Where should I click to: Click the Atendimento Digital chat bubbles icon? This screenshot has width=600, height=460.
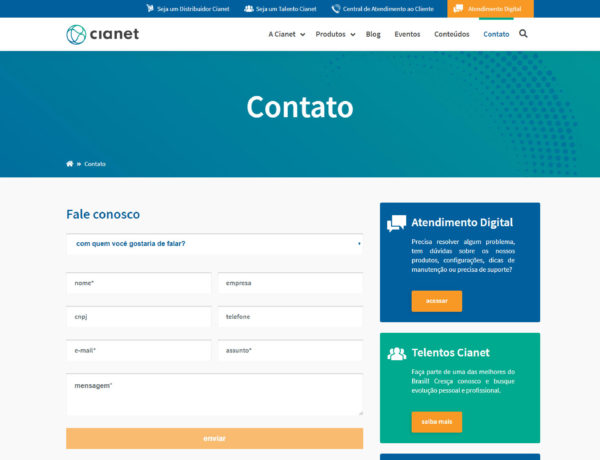(397, 223)
